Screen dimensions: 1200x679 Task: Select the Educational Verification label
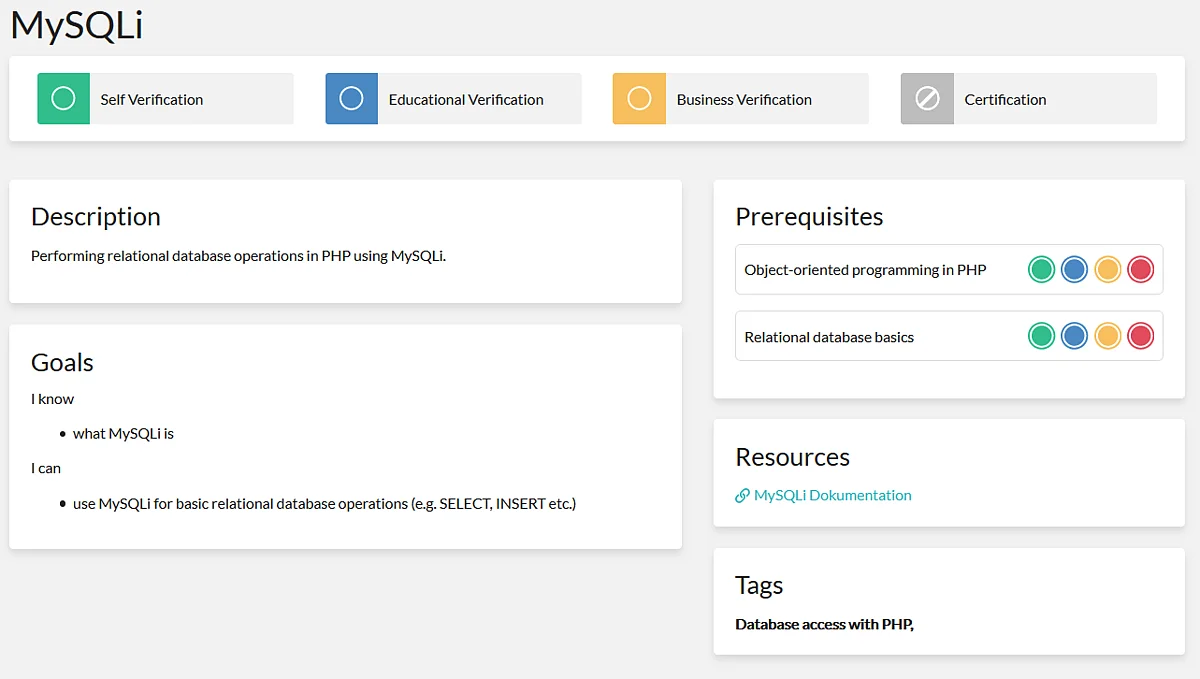pyautogui.click(x=466, y=100)
